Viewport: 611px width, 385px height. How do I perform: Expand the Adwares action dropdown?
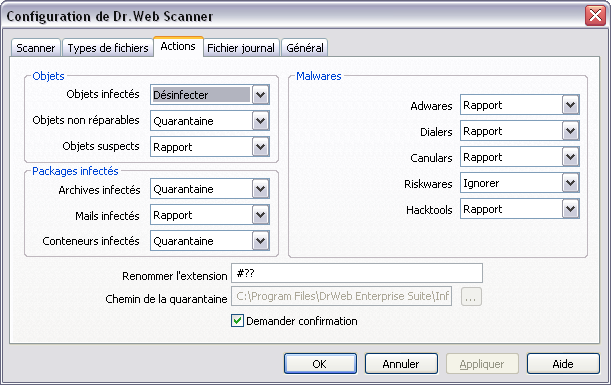pos(570,105)
